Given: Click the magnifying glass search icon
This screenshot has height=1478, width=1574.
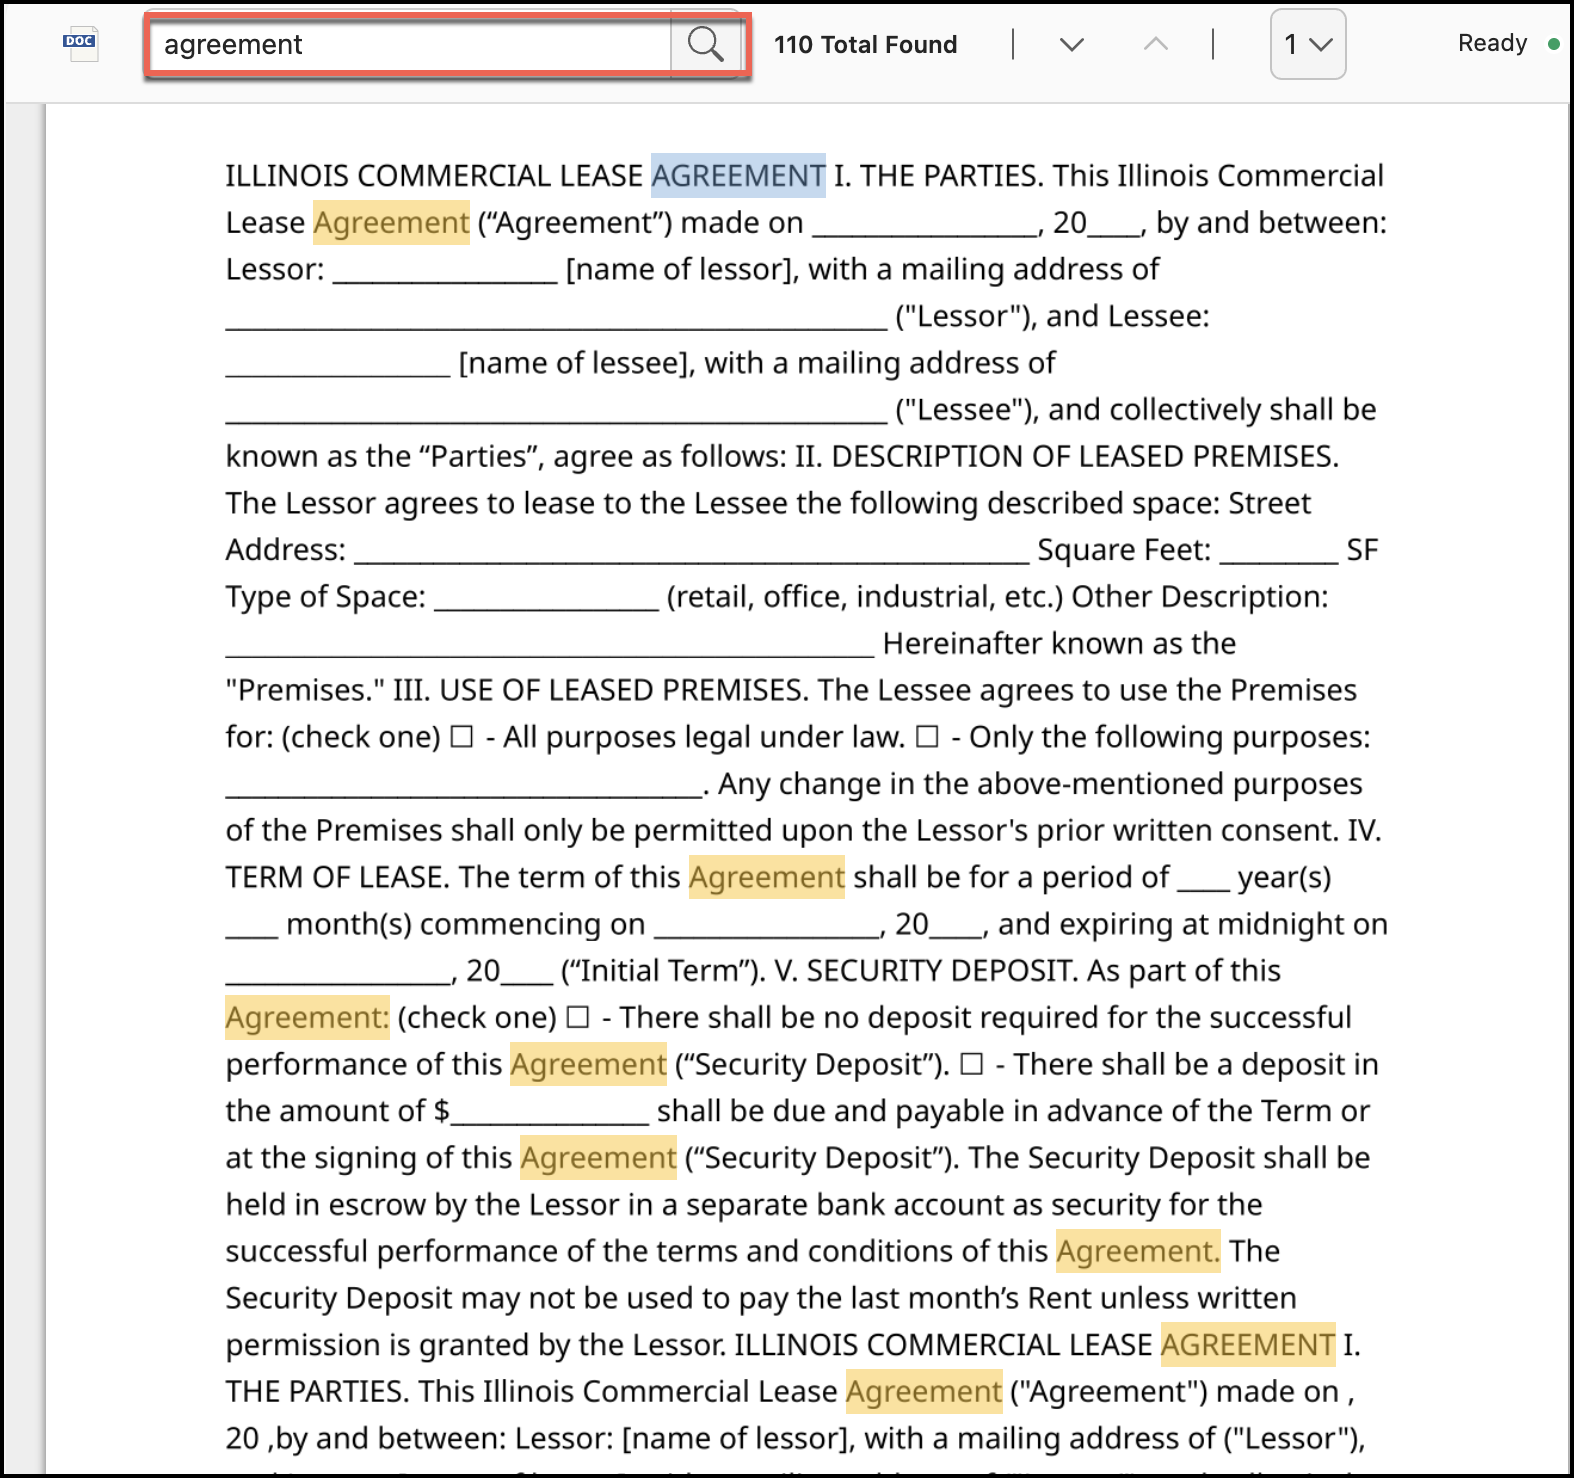Looking at the screenshot, I should click(x=705, y=44).
